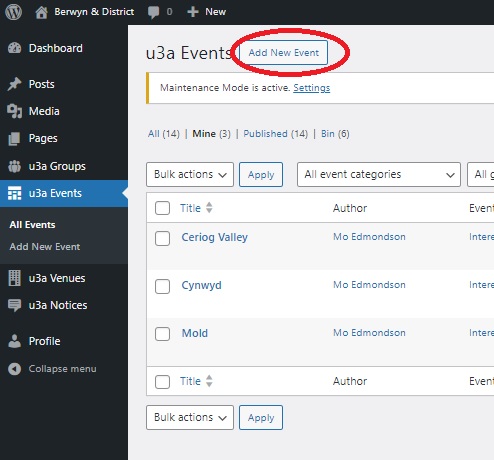Click the plus New icon
The width and height of the screenshot is (494, 460).
pos(193,12)
